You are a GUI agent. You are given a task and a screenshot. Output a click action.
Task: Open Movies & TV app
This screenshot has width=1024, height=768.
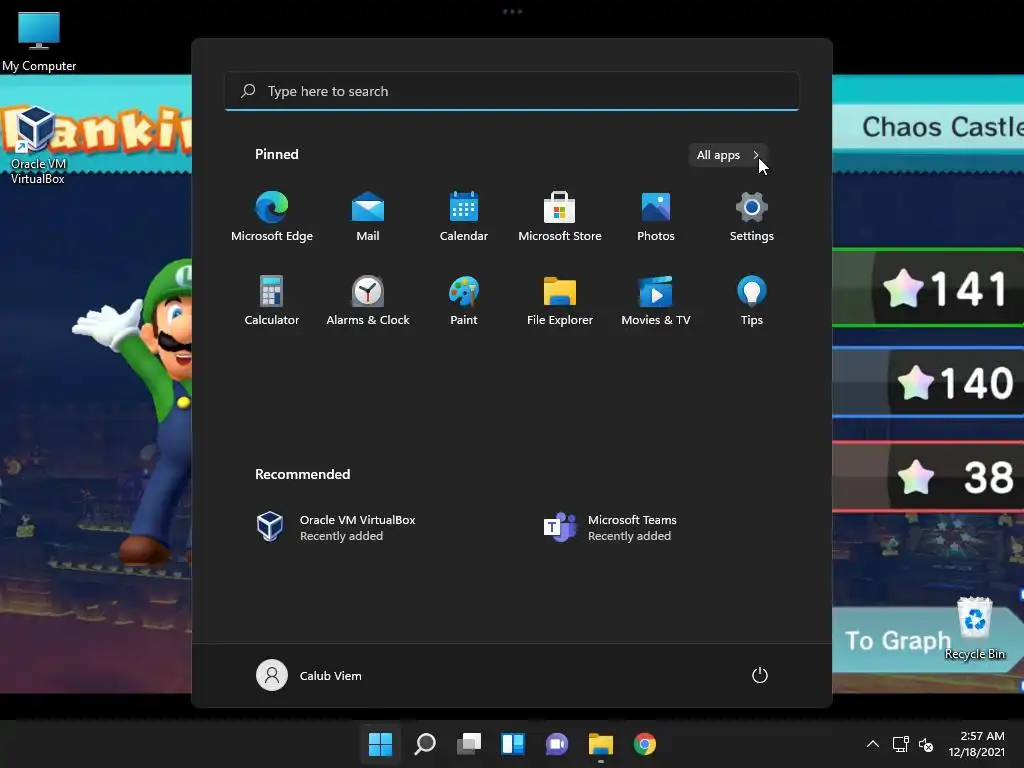click(x=656, y=301)
